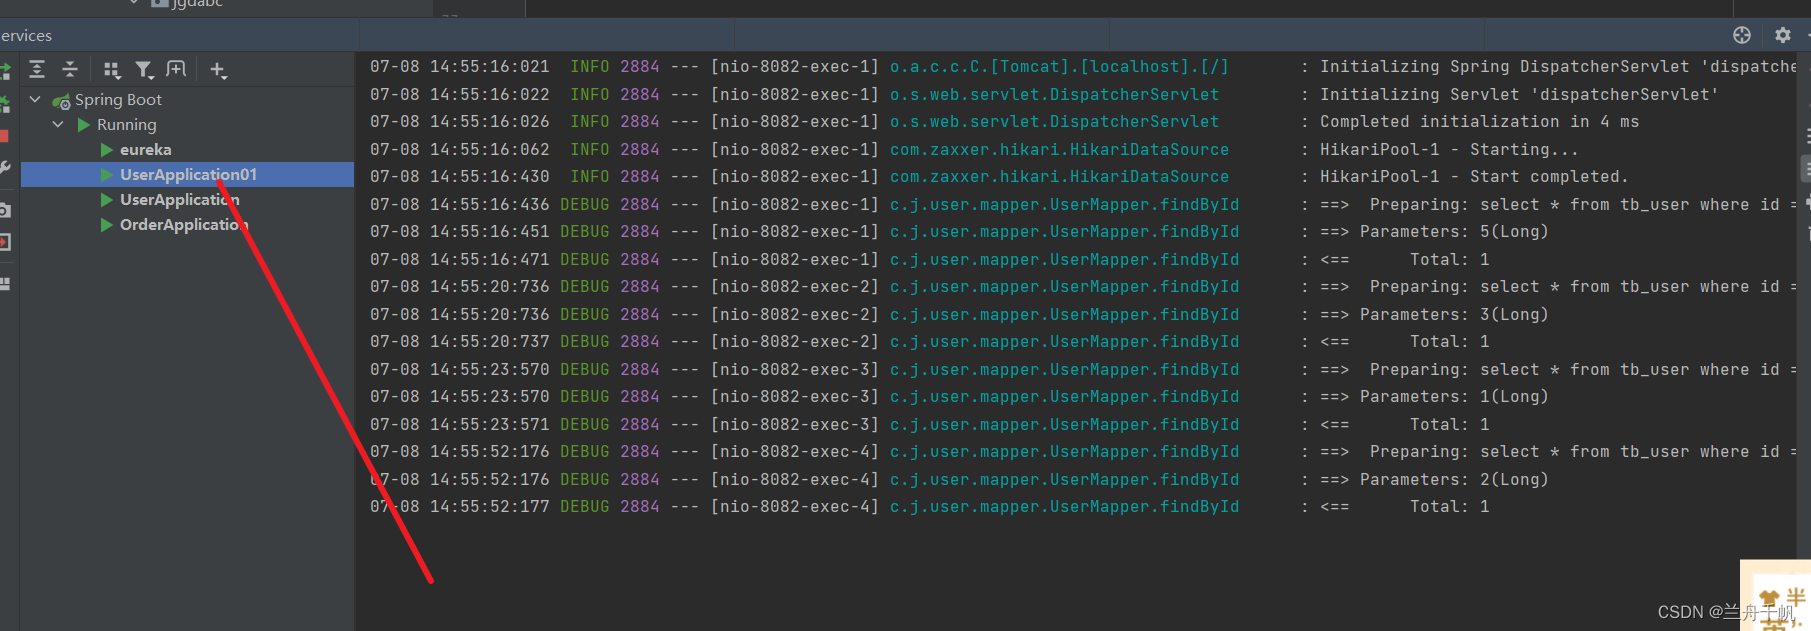Click the [nio-8082-exec-3] thread at 14:55:23:571
Image resolution: width=1811 pixels, height=631 pixels.
click(795, 424)
